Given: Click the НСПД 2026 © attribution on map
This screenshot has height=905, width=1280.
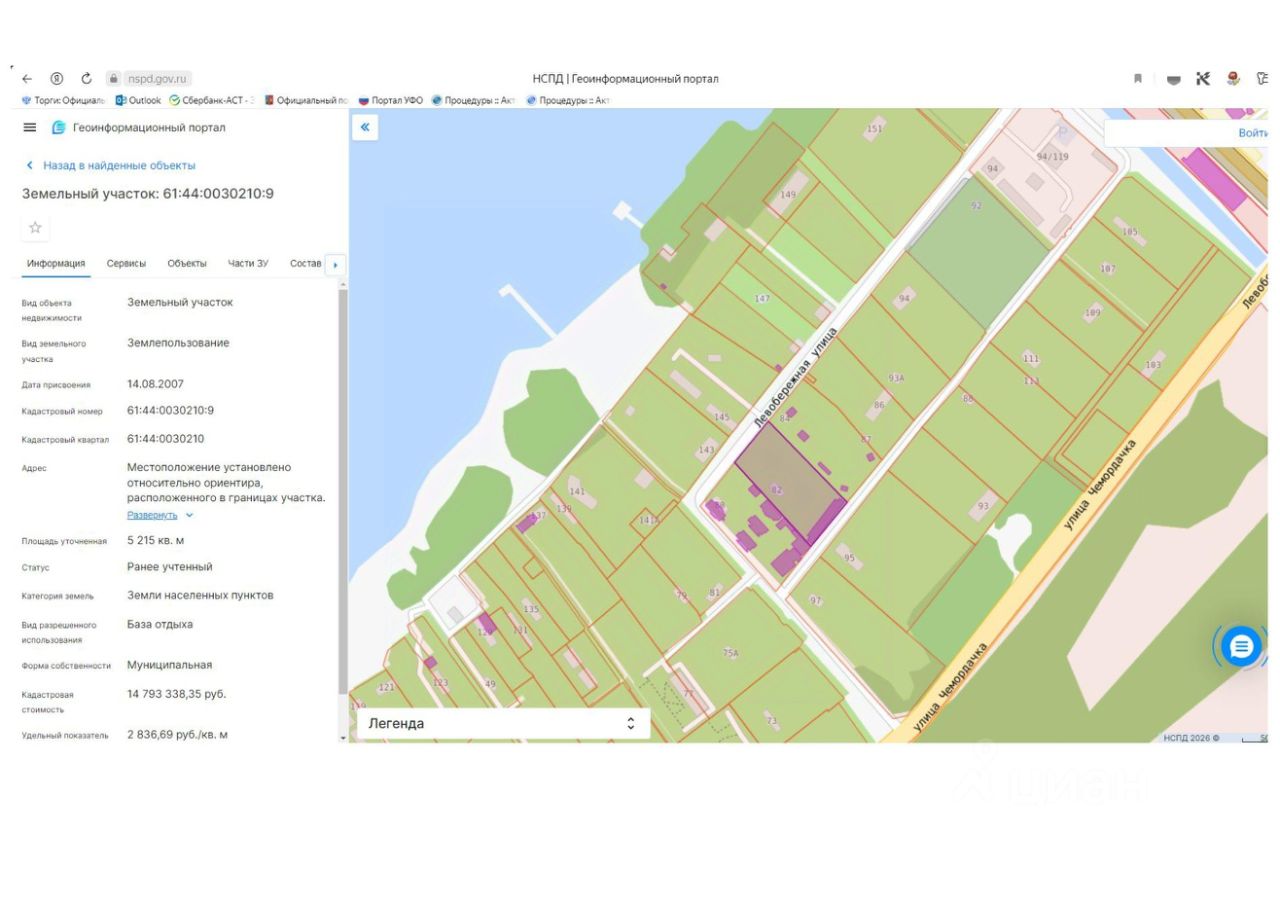Looking at the screenshot, I should coord(1192,738).
